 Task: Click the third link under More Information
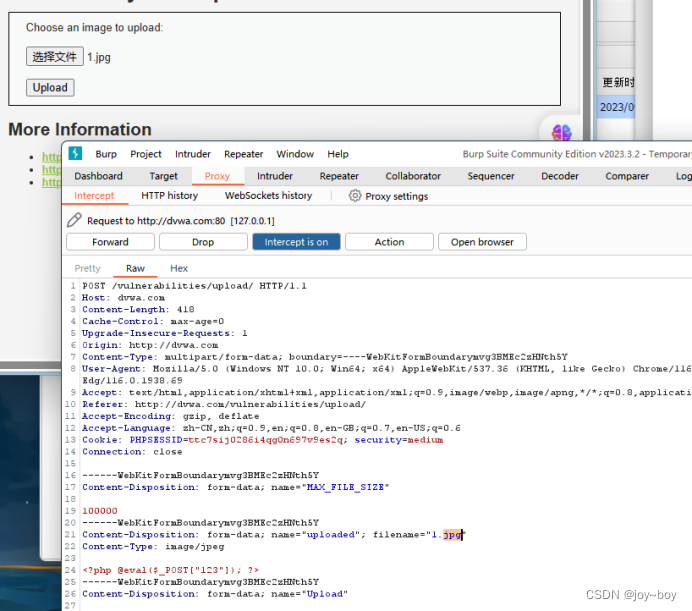tap(51, 182)
